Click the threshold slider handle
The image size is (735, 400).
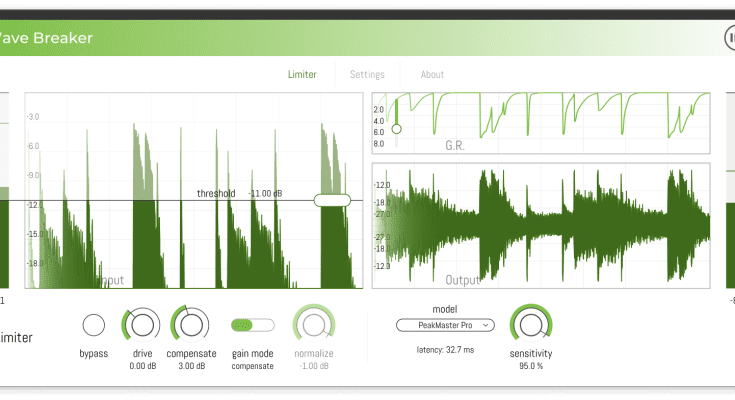pyautogui.click(x=332, y=200)
